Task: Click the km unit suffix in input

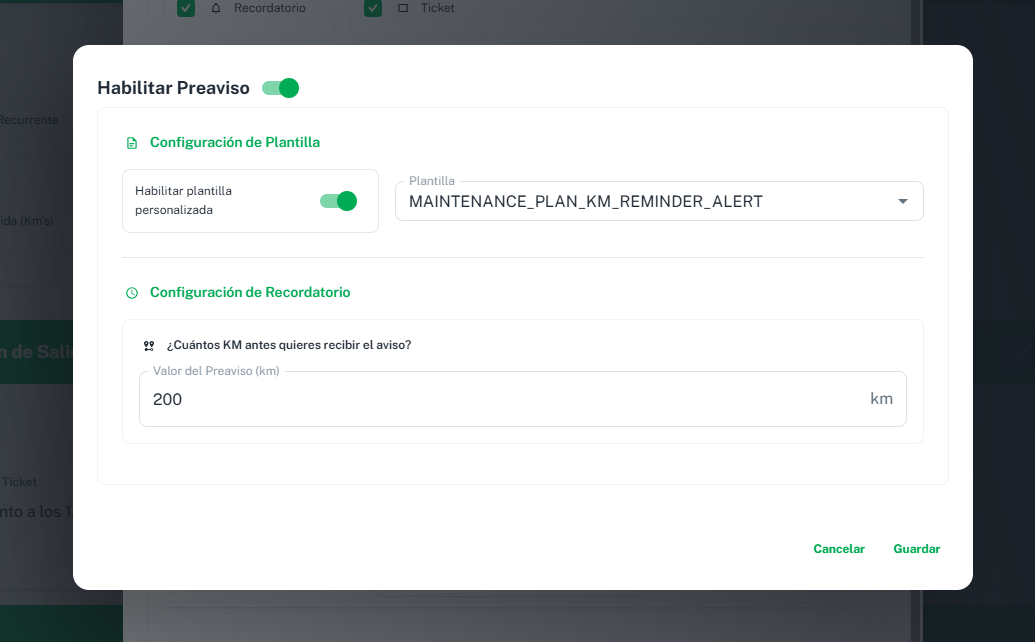Action: (881, 399)
